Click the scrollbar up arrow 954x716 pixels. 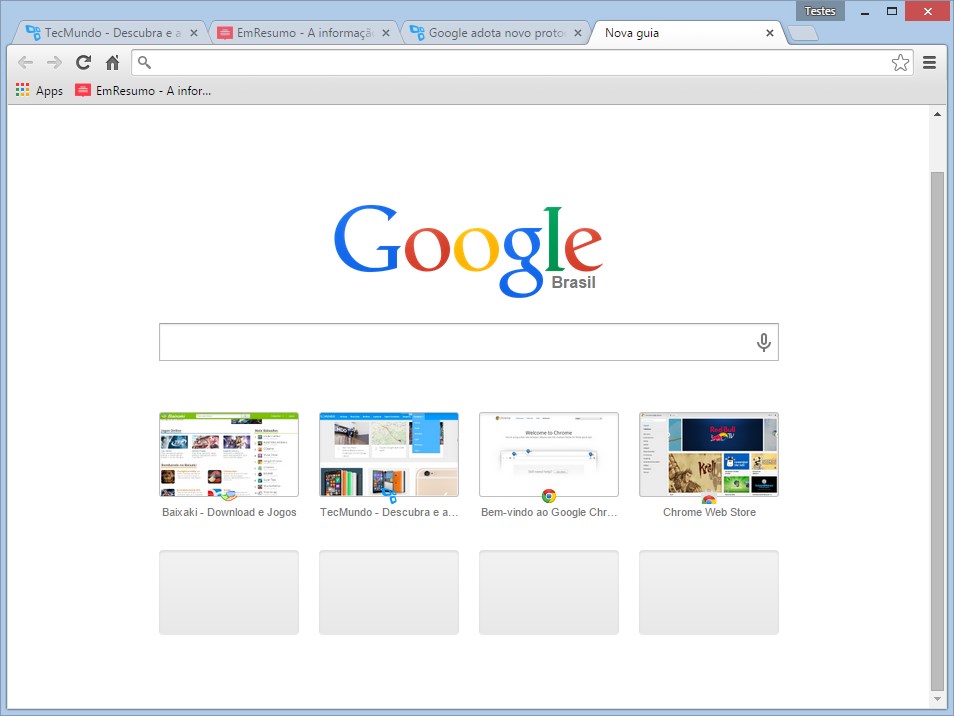937,114
